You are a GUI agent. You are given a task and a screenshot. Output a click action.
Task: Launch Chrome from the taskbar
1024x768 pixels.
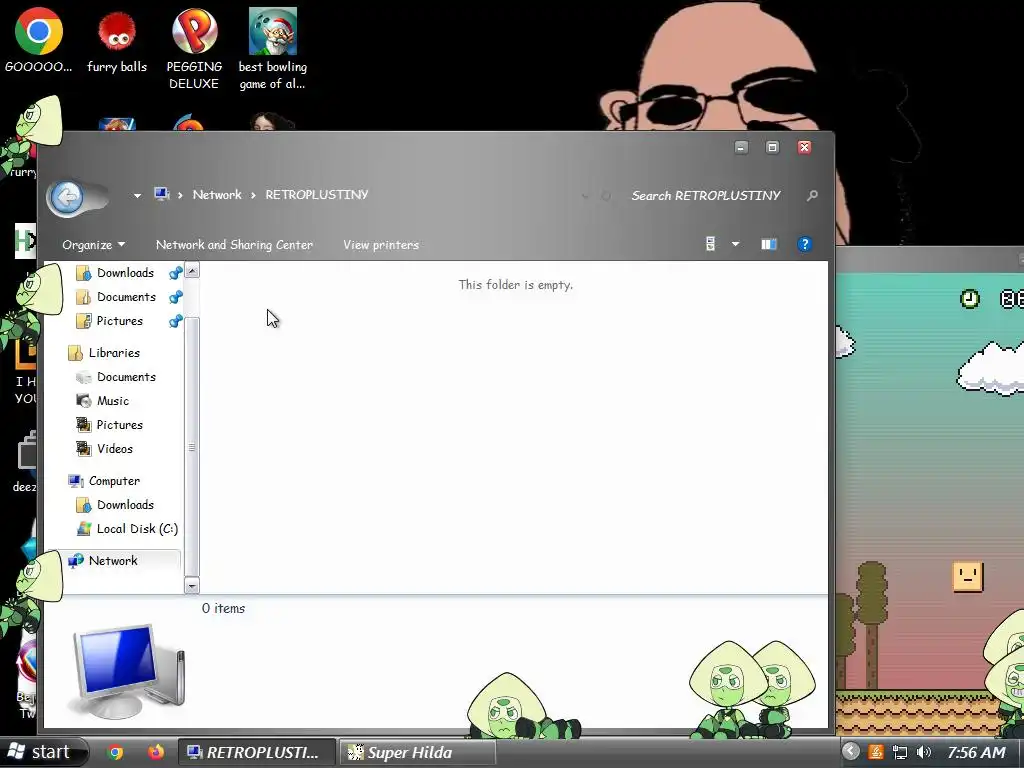[116, 752]
